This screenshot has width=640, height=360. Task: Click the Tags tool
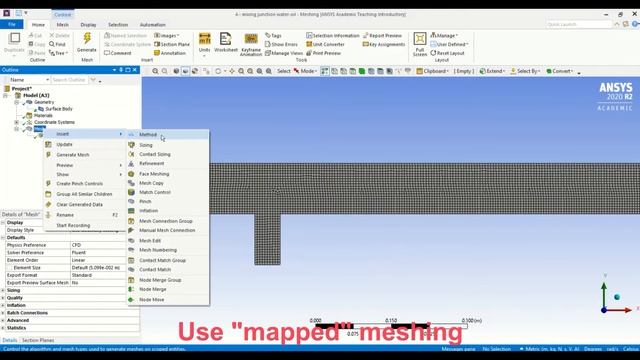point(273,36)
